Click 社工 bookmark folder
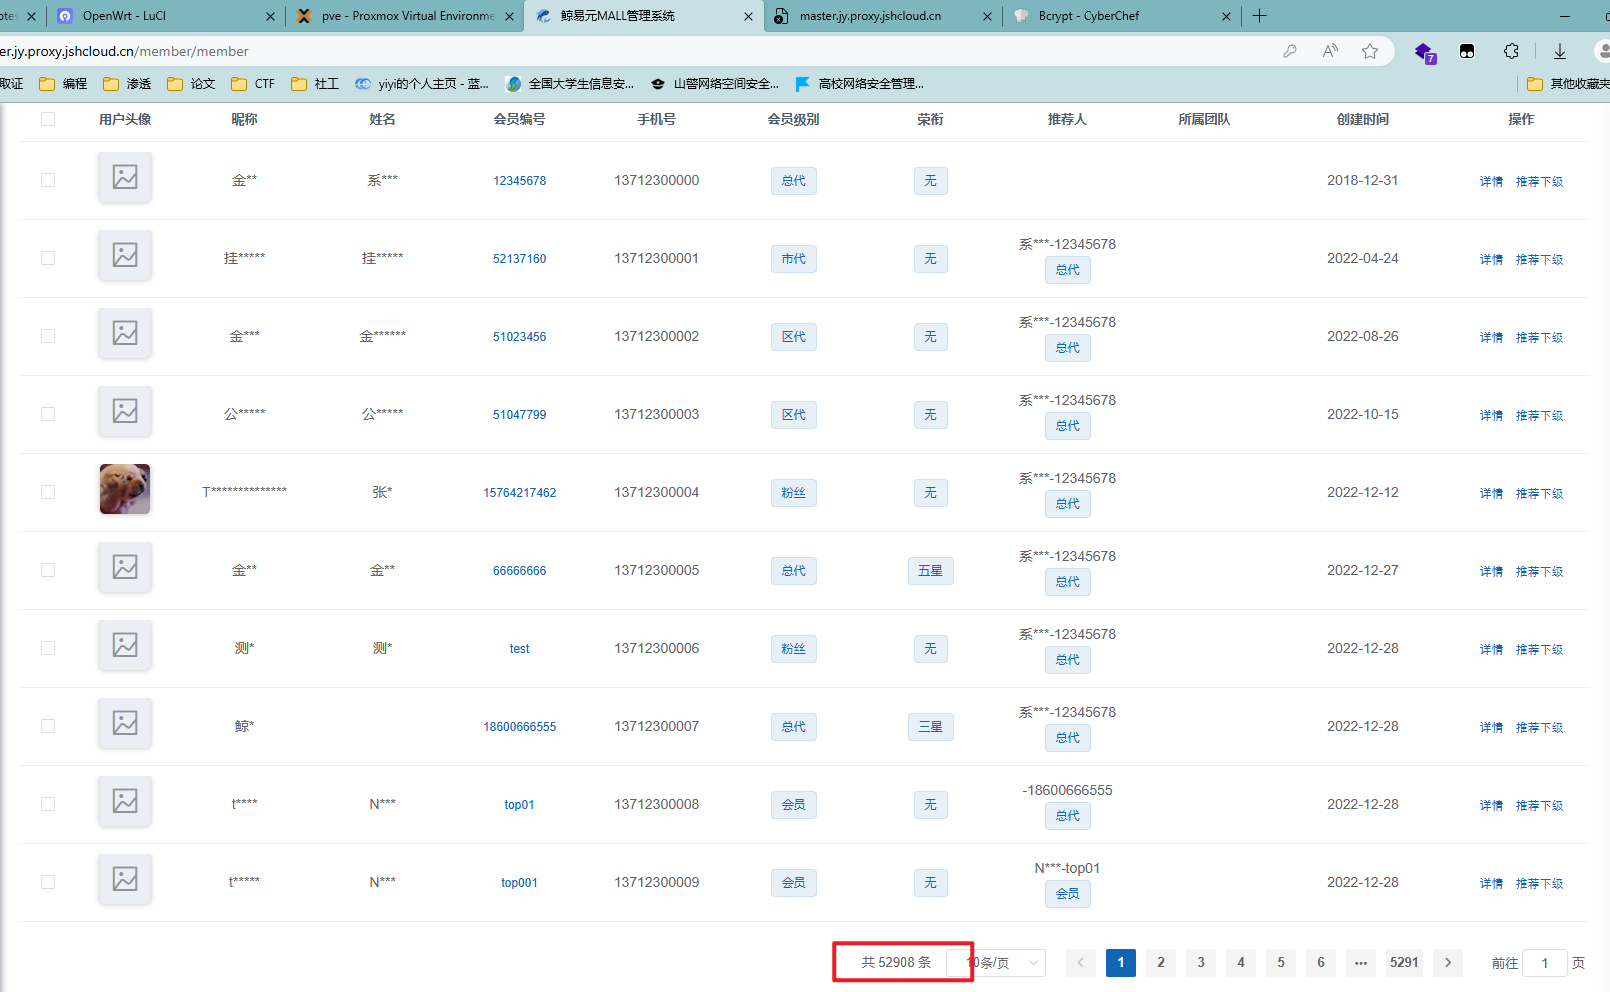Viewport: 1610px width, 992px height. (315, 84)
